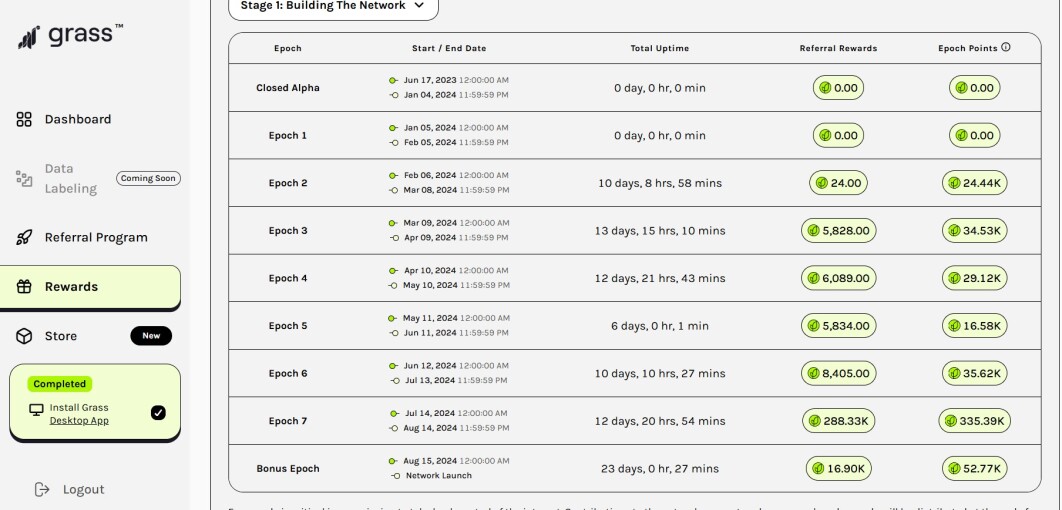The width and height of the screenshot is (1062, 510).
Task: Click the grass logo icon
Action: pos(28,37)
